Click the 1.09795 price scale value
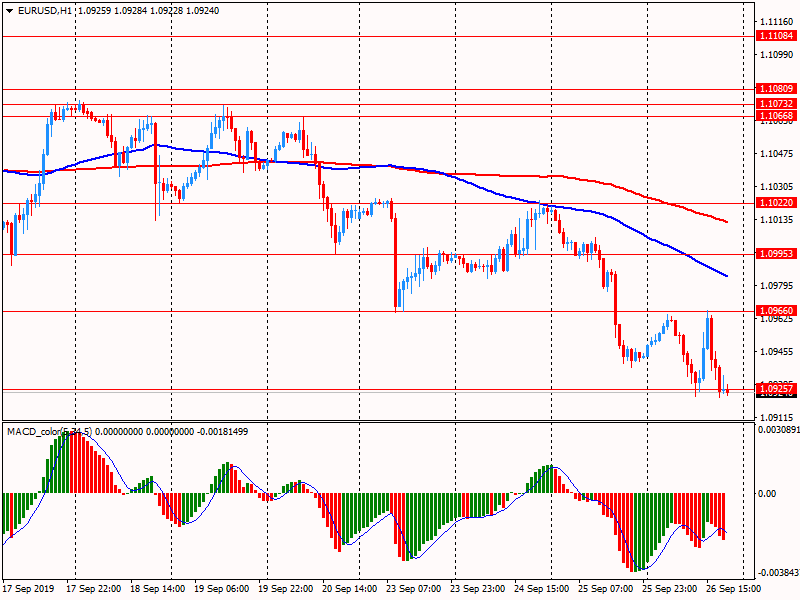The width and height of the screenshot is (800, 600). 777,286
